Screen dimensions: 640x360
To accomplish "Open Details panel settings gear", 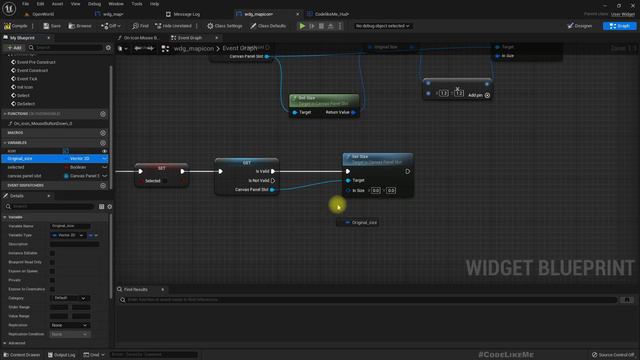I will point(109,207).
